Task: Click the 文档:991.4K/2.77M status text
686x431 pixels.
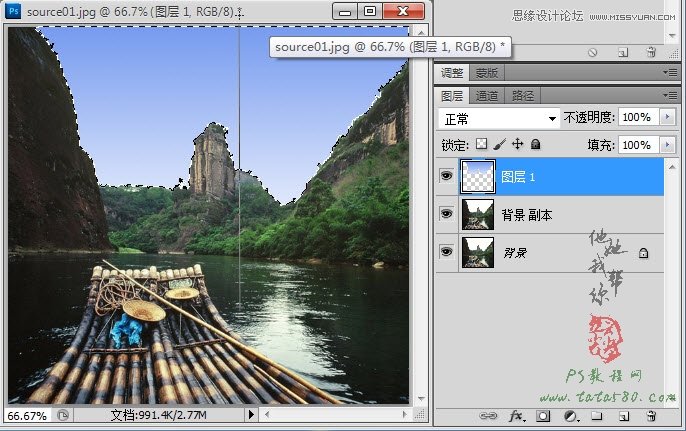Action: 158,415
